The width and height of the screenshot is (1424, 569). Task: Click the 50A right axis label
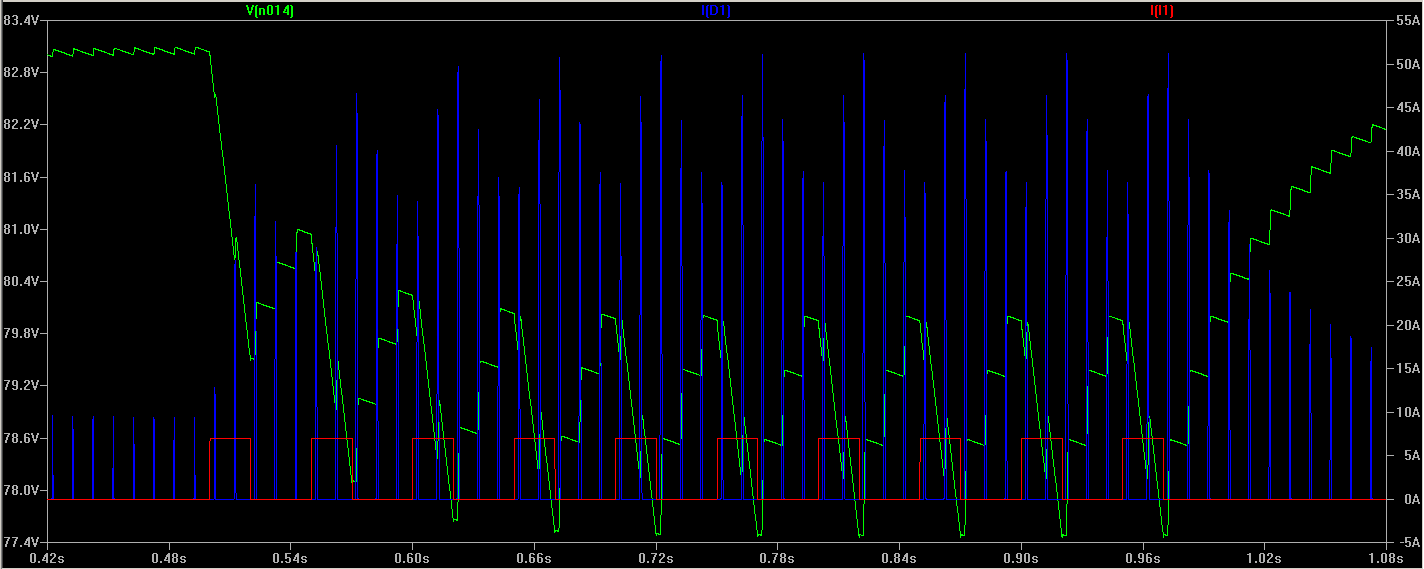tap(1408, 64)
